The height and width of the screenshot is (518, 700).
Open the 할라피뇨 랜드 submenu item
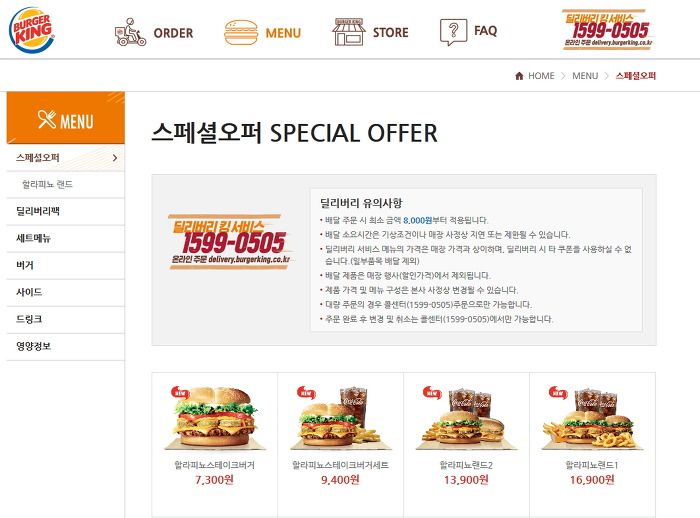47,184
